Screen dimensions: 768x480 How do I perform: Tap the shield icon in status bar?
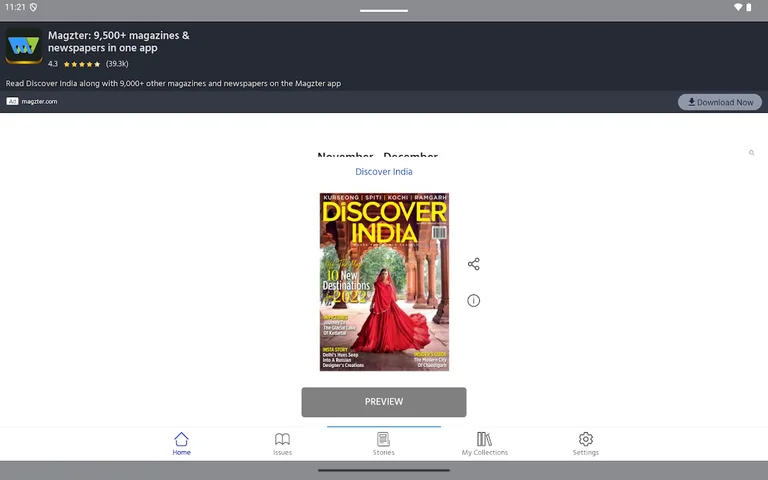click(x=33, y=7)
